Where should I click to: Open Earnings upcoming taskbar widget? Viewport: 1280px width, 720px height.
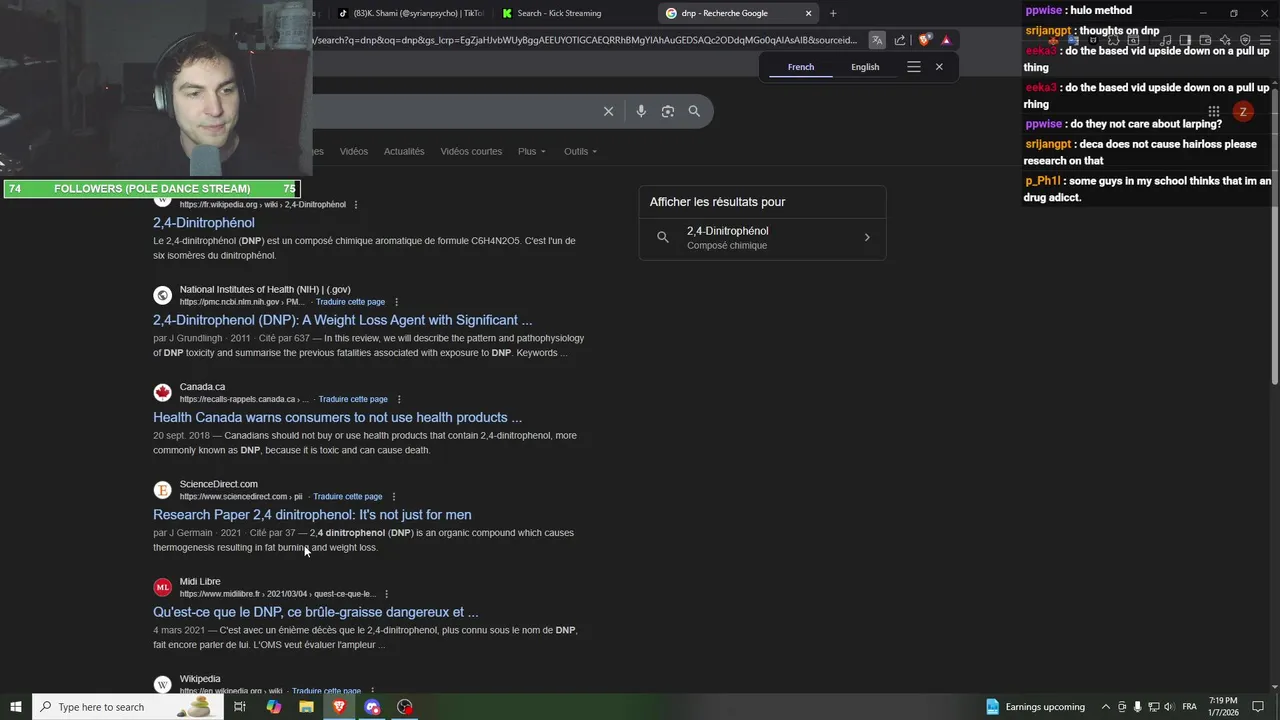tap(1035, 707)
